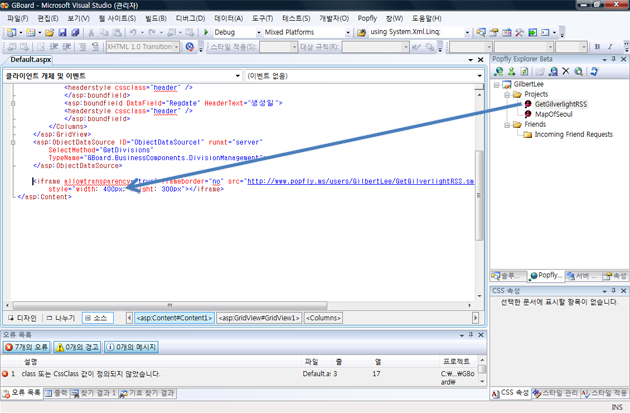The image size is (630, 413).
Task: Open the 디버그(D) menu
Action: tap(190, 18)
